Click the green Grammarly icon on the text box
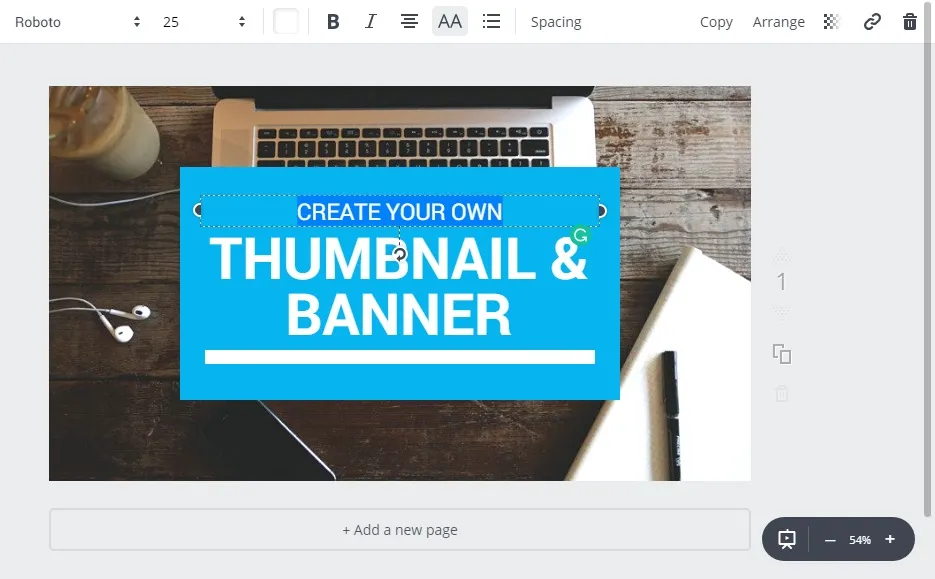 pos(580,236)
